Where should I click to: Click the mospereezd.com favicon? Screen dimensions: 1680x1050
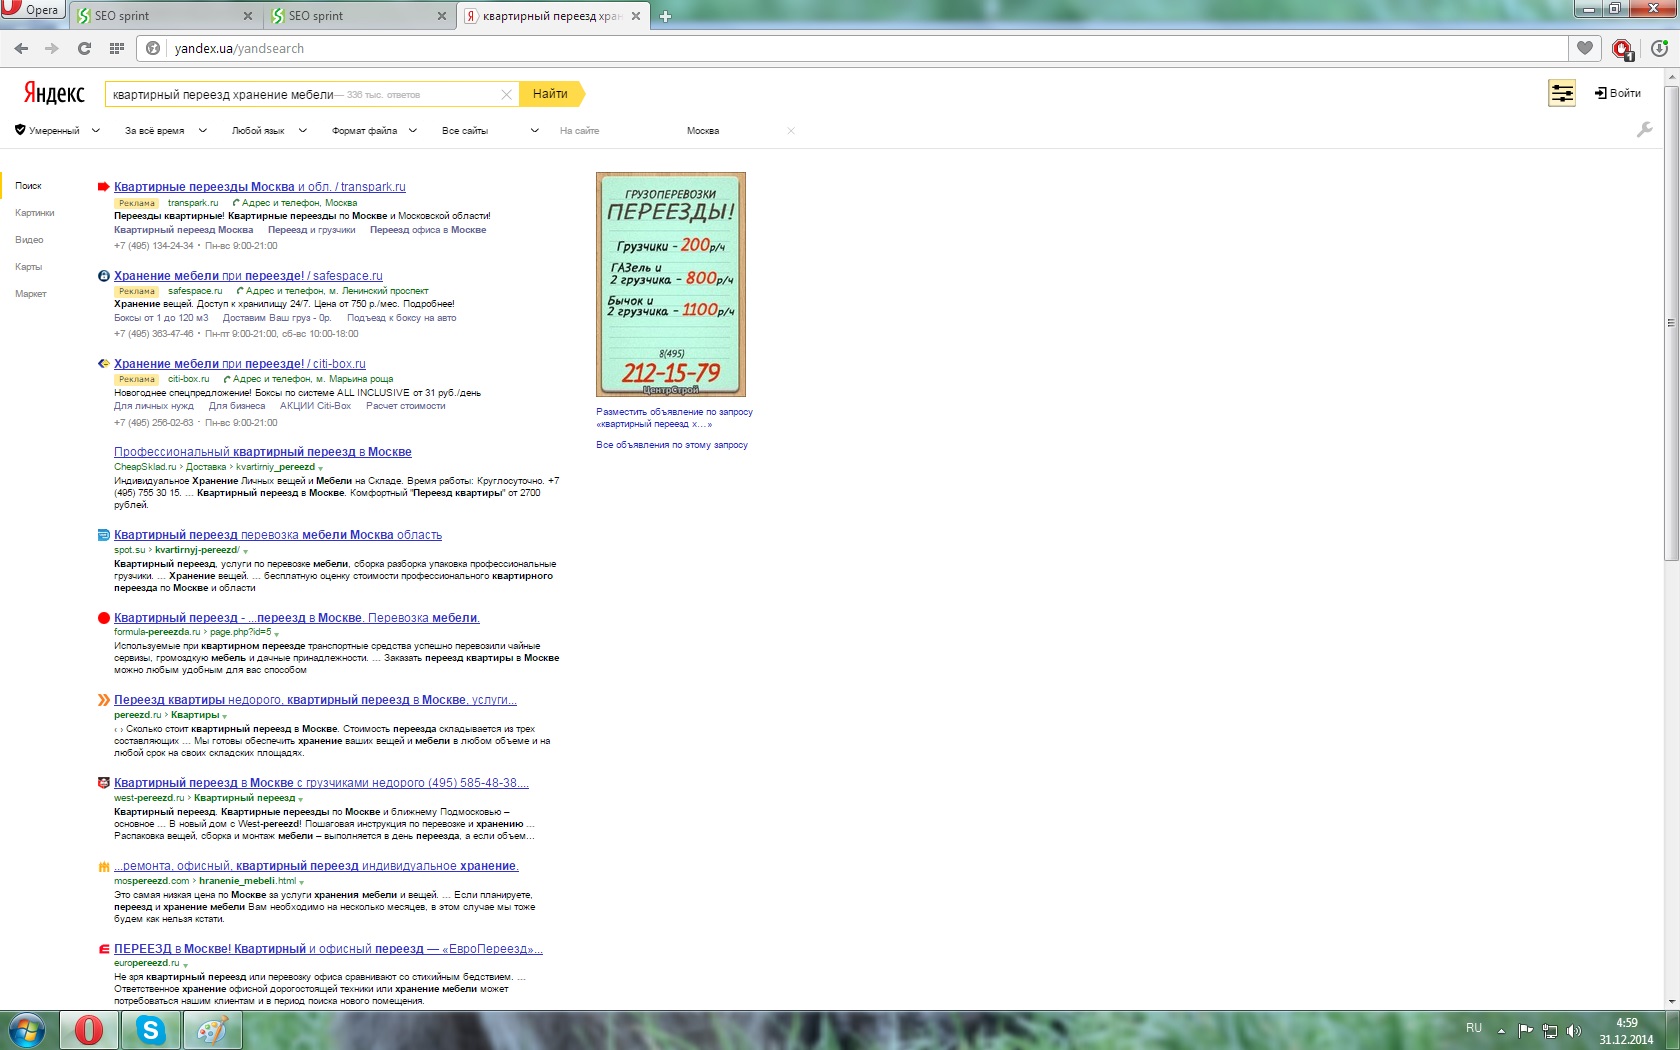[x=103, y=866]
